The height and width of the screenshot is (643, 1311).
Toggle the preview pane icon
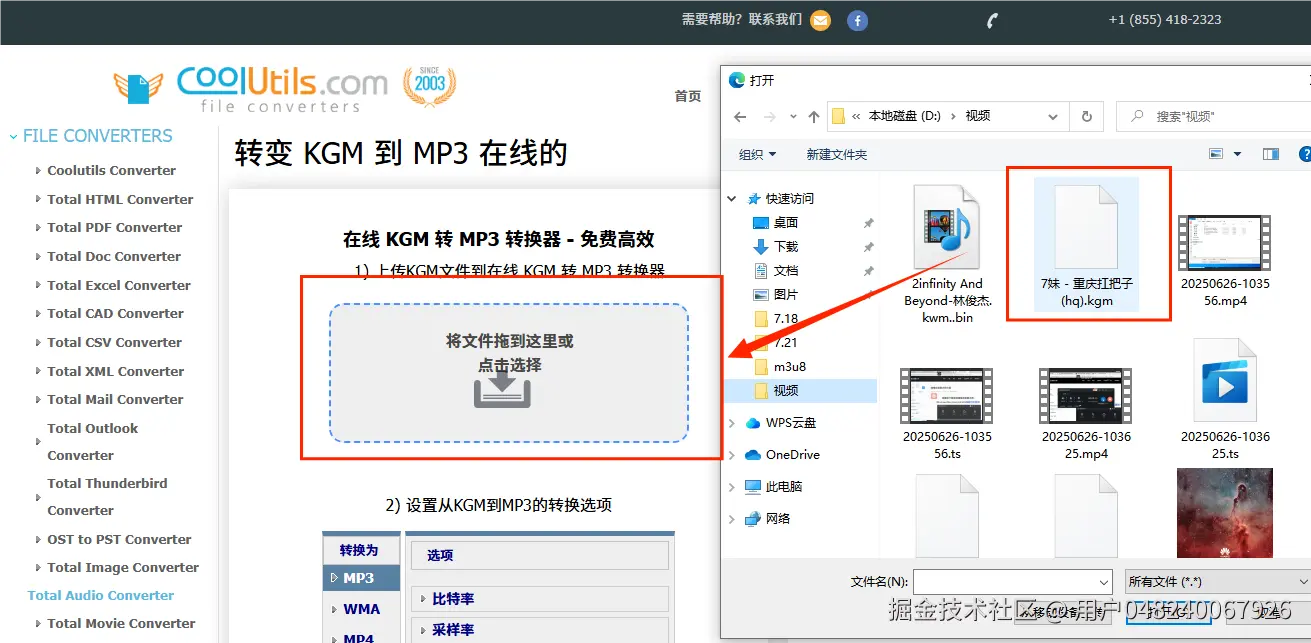(x=1271, y=154)
